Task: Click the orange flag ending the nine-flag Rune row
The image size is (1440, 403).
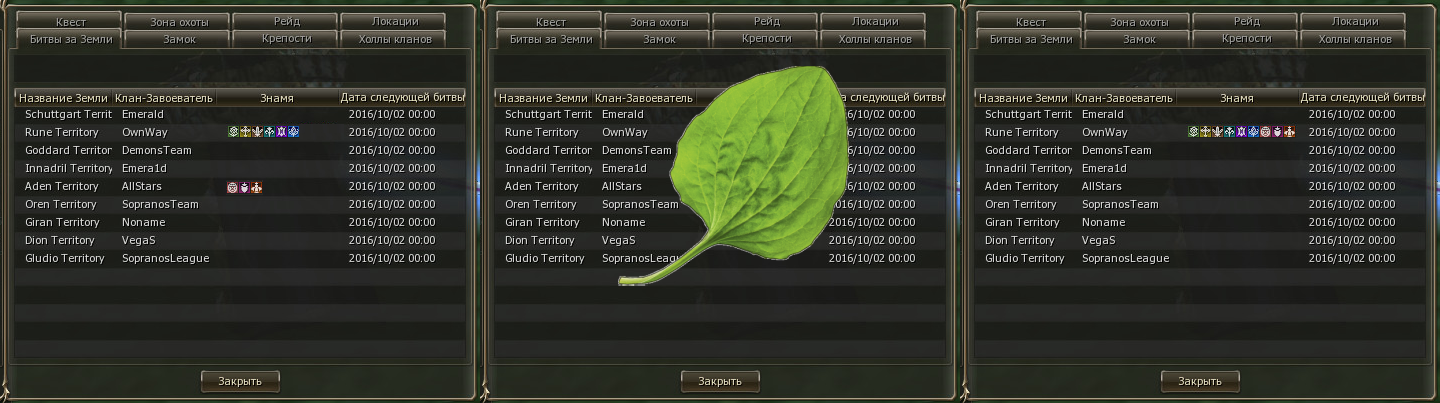Action: tap(1289, 132)
